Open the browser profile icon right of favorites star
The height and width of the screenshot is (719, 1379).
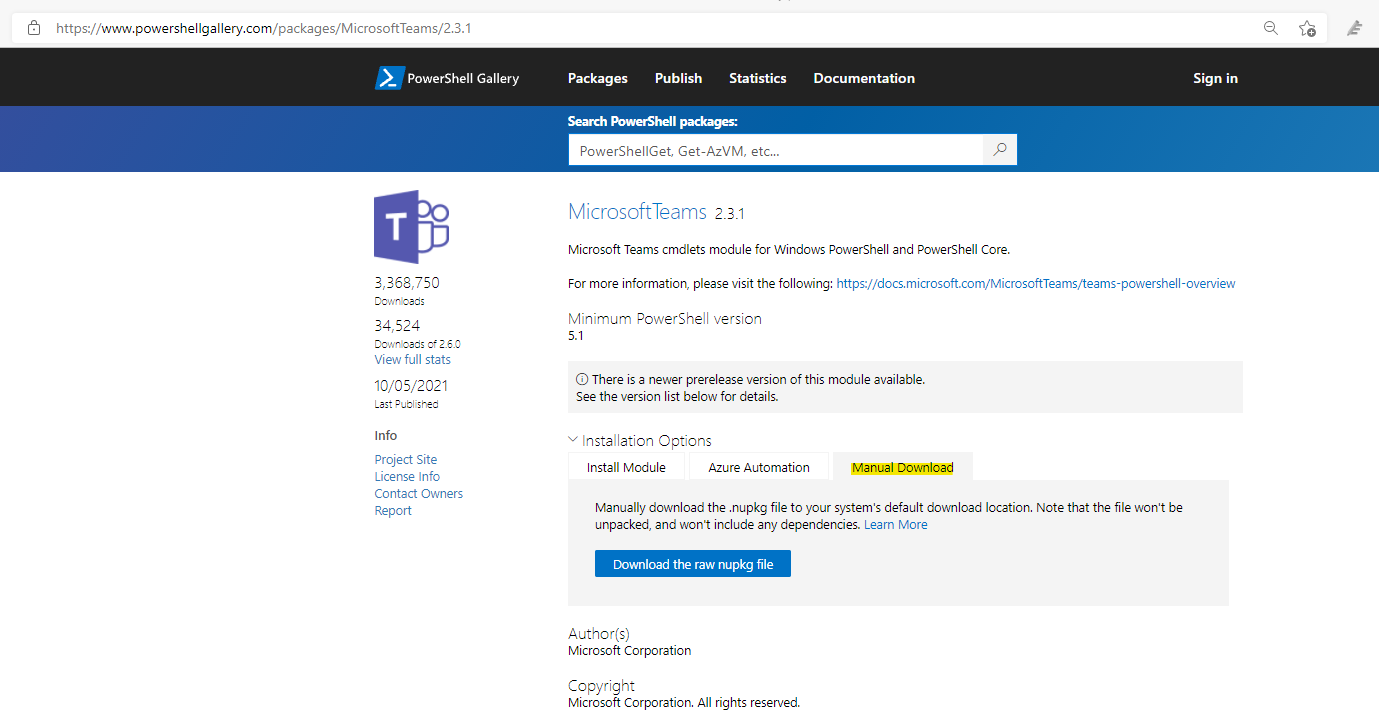(1355, 28)
